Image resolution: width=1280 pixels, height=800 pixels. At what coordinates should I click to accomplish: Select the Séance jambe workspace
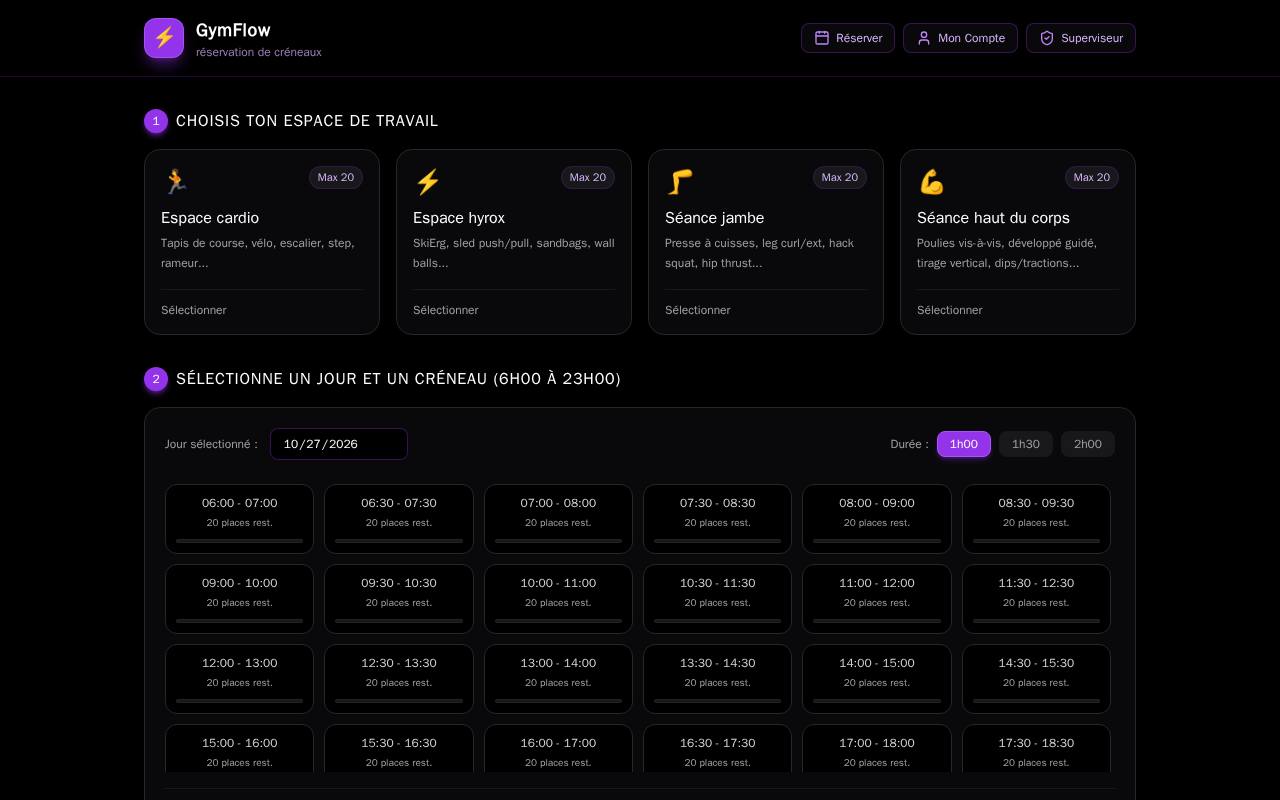[x=766, y=242]
